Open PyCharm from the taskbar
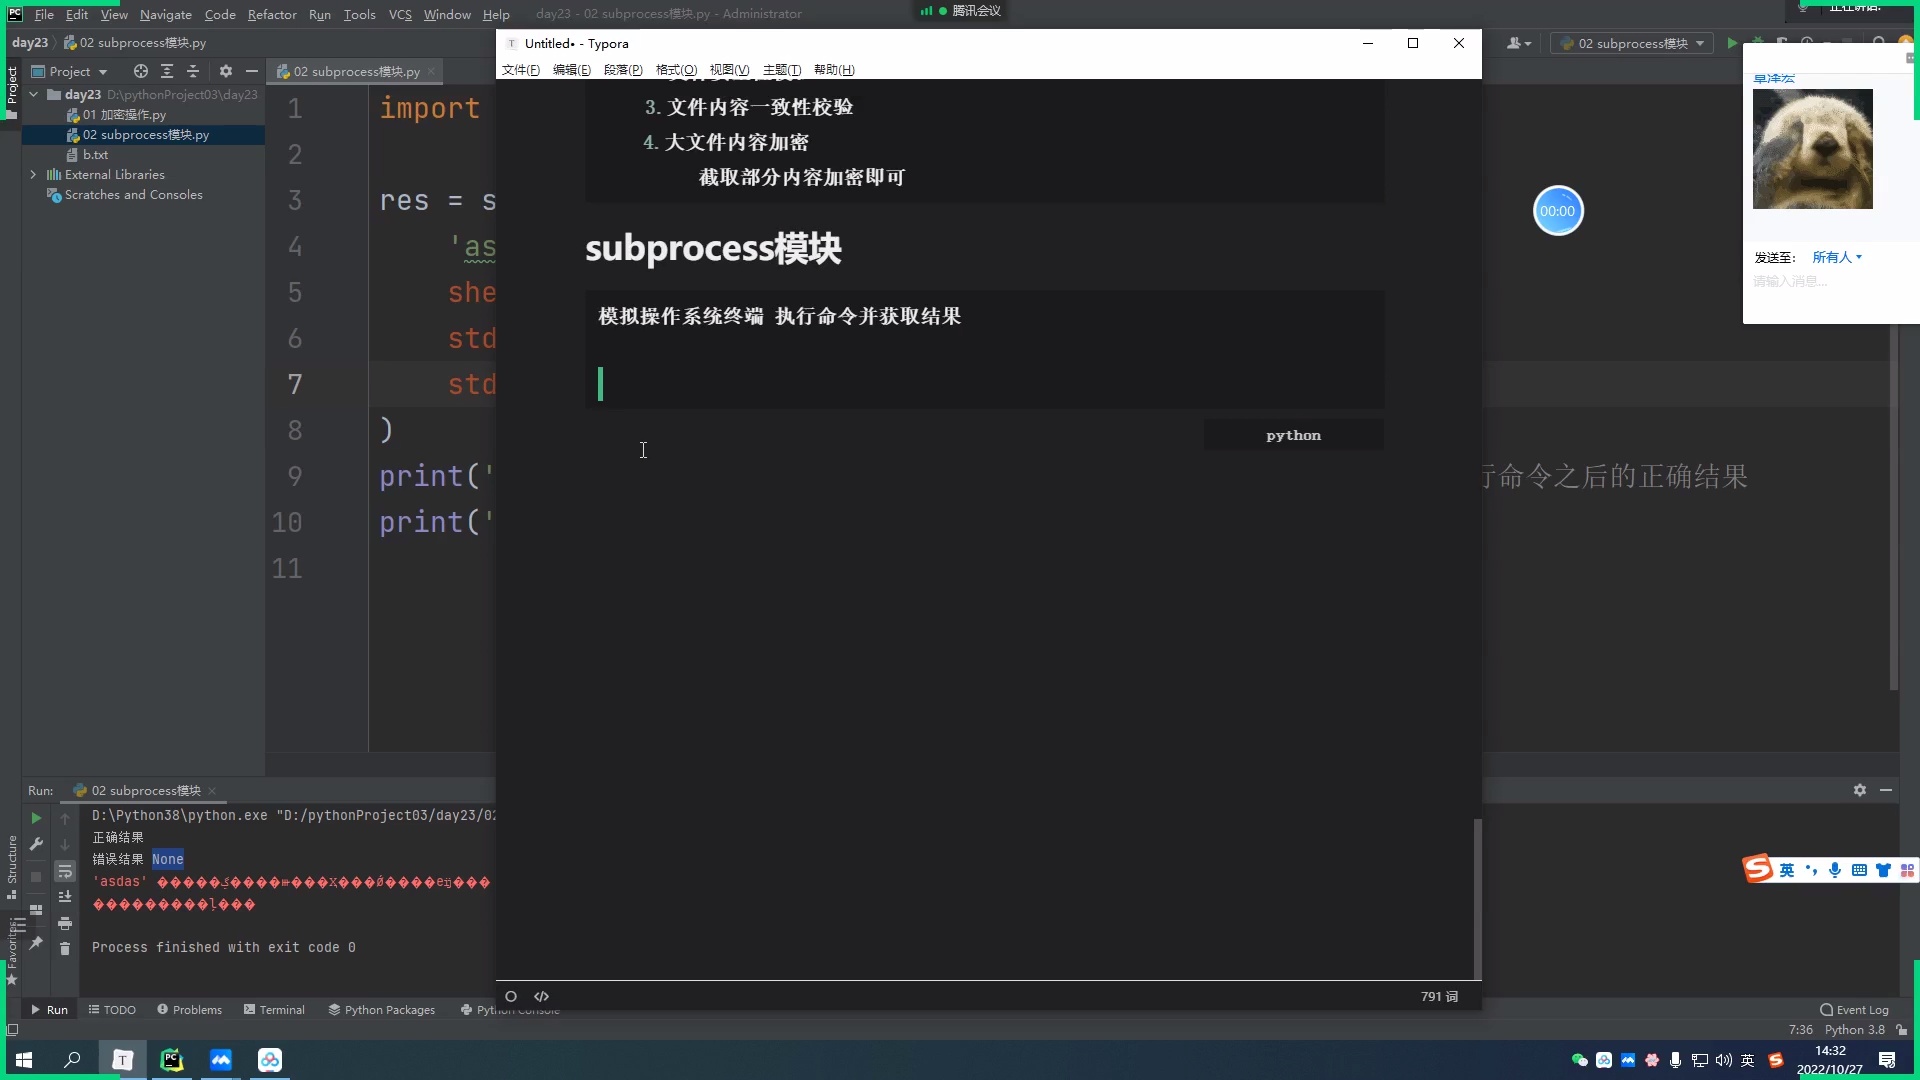This screenshot has height=1080, width=1920. pyautogui.click(x=171, y=1060)
